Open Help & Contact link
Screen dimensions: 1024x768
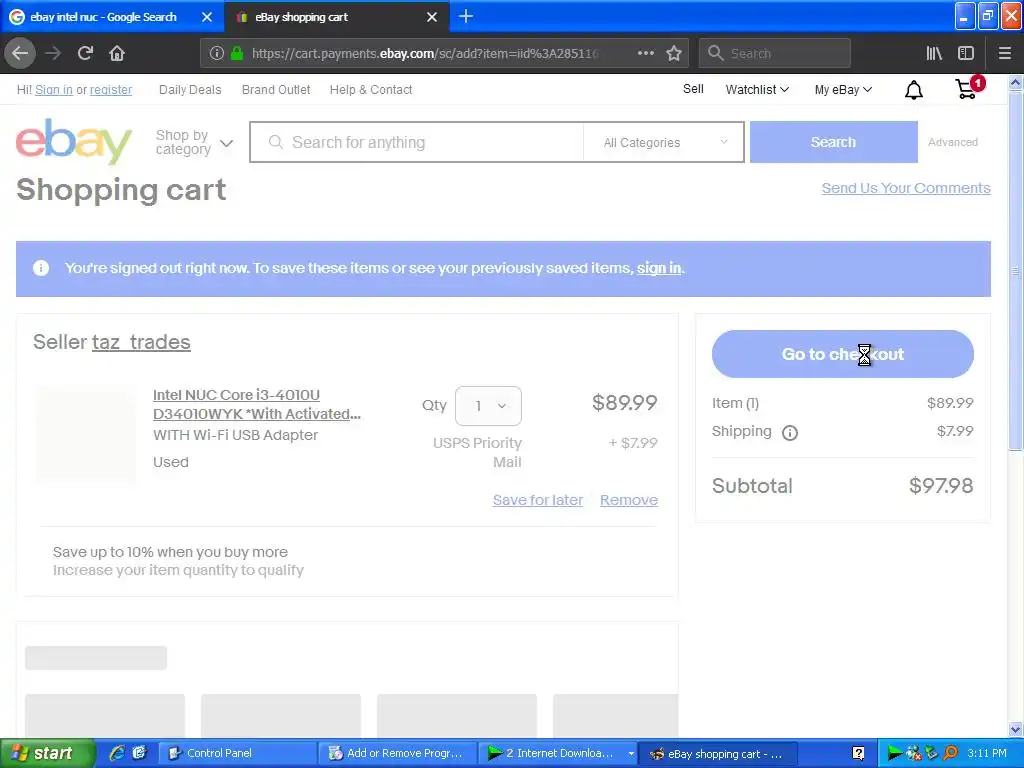coord(371,89)
